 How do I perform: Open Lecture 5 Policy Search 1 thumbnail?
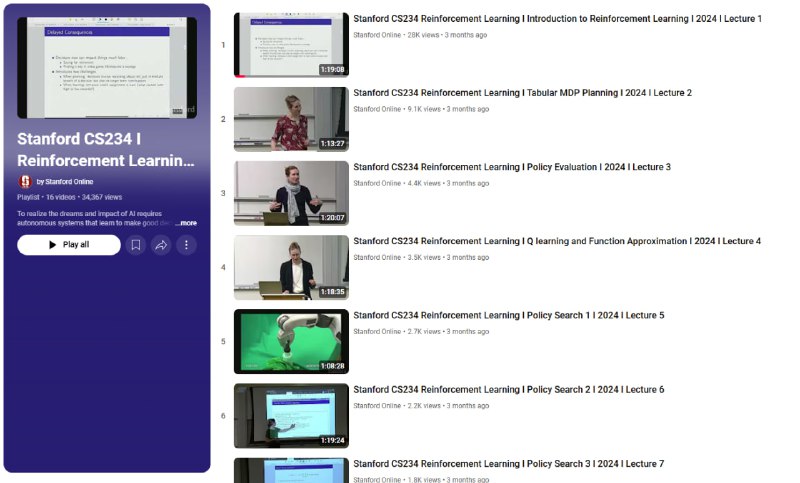click(291, 342)
